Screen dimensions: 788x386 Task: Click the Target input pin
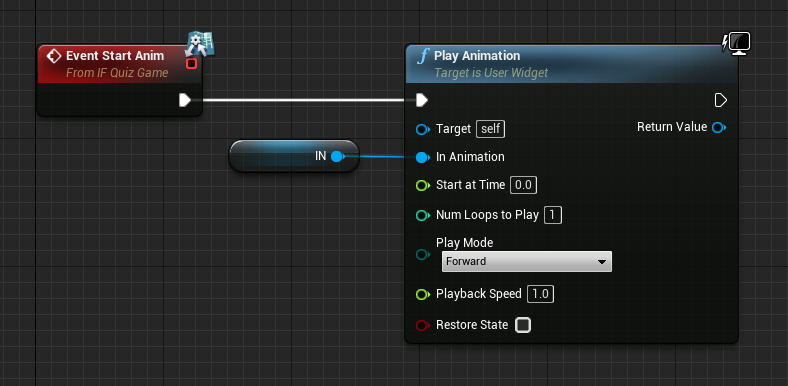coord(423,130)
